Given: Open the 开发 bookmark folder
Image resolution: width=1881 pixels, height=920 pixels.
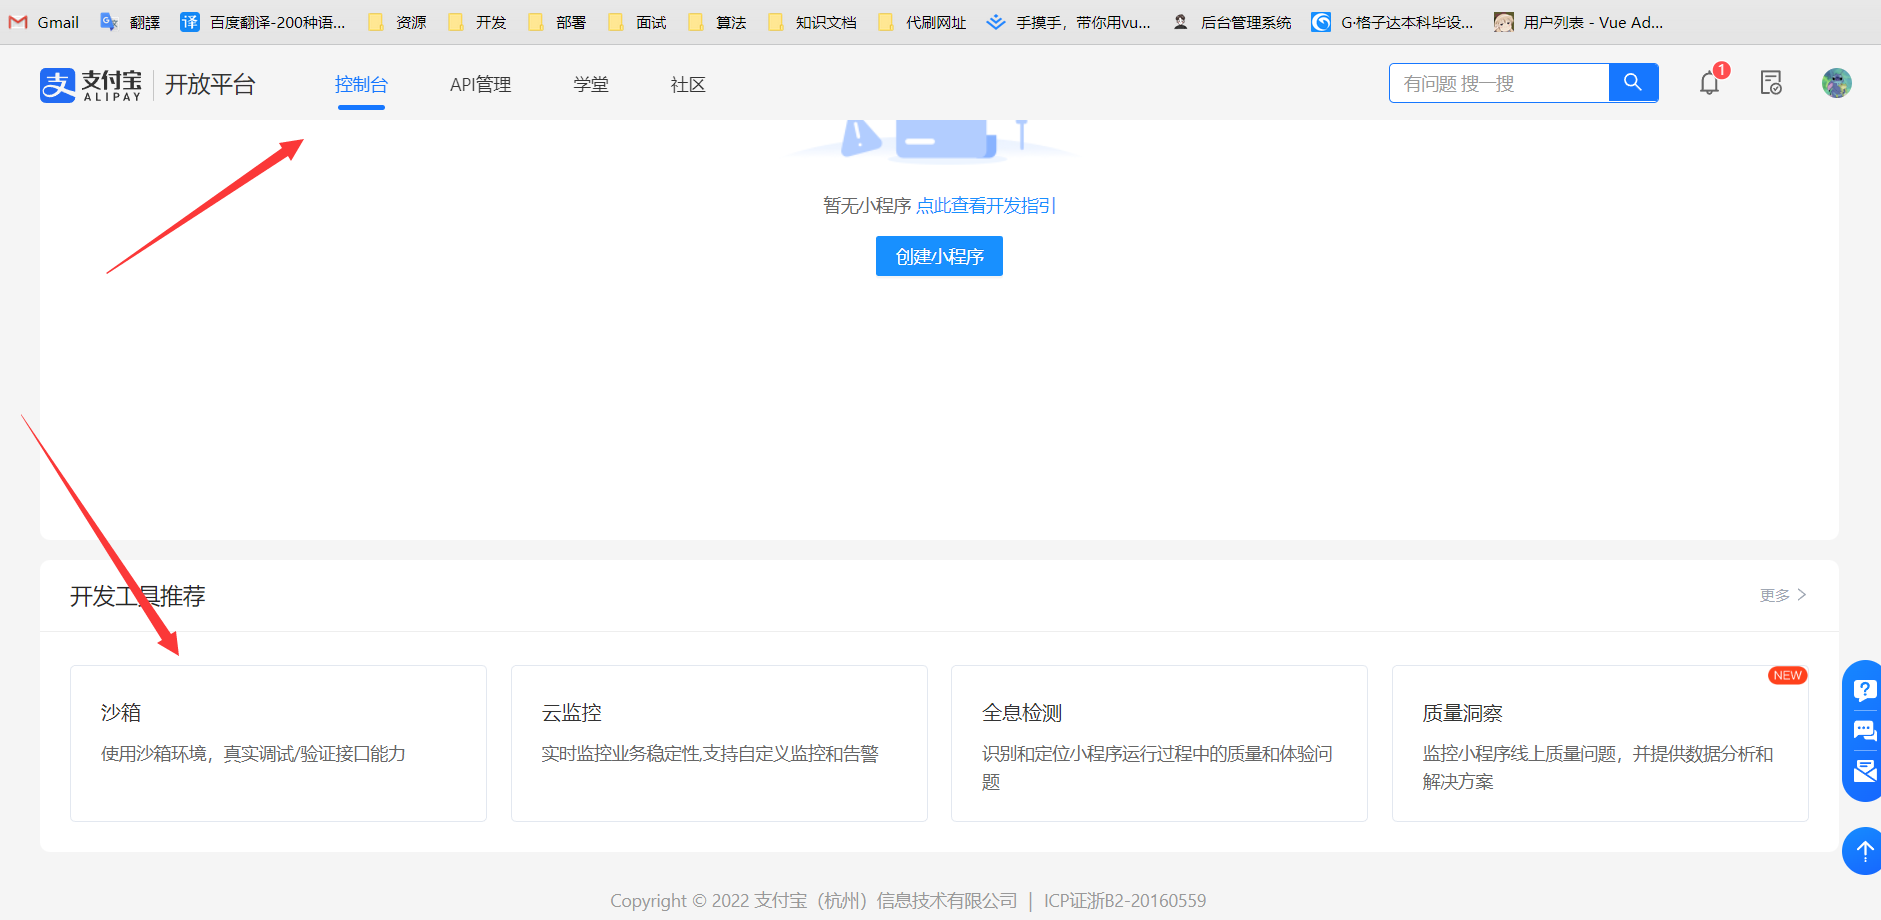Looking at the screenshot, I should point(477,22).
